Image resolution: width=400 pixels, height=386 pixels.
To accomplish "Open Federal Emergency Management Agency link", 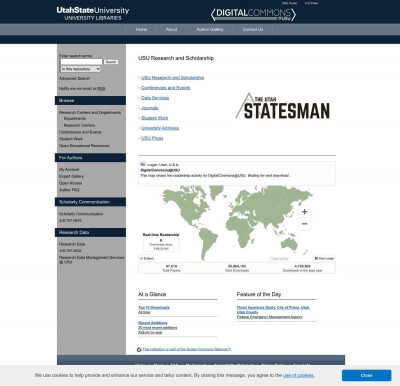I will [x=270, y=317].
